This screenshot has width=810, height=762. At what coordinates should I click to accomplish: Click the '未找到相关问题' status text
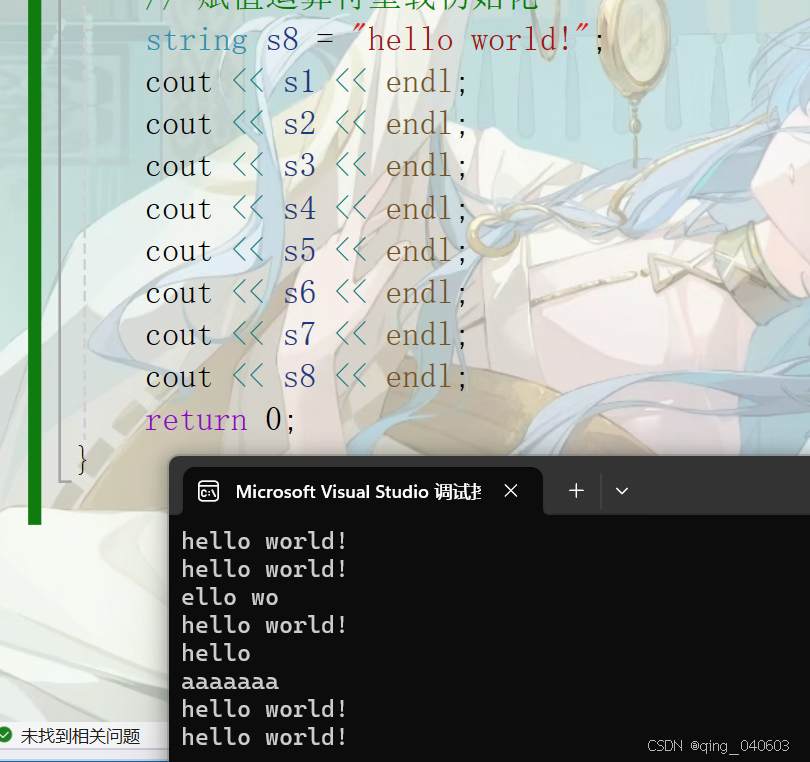81,736
